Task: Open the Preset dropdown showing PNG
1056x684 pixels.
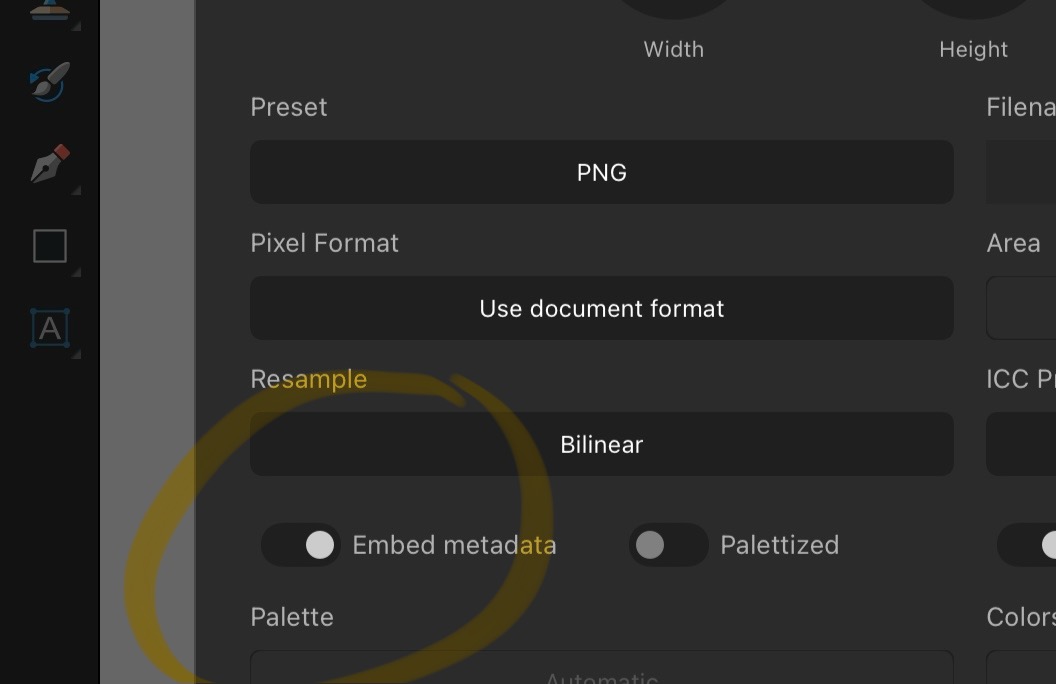Action: (x=601, y=172)
